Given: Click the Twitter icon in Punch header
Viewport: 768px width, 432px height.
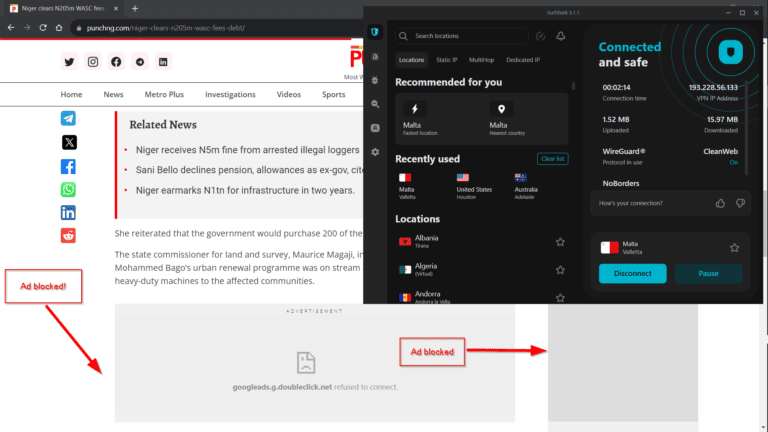Looking at the screenshot, I should [69, 62].
